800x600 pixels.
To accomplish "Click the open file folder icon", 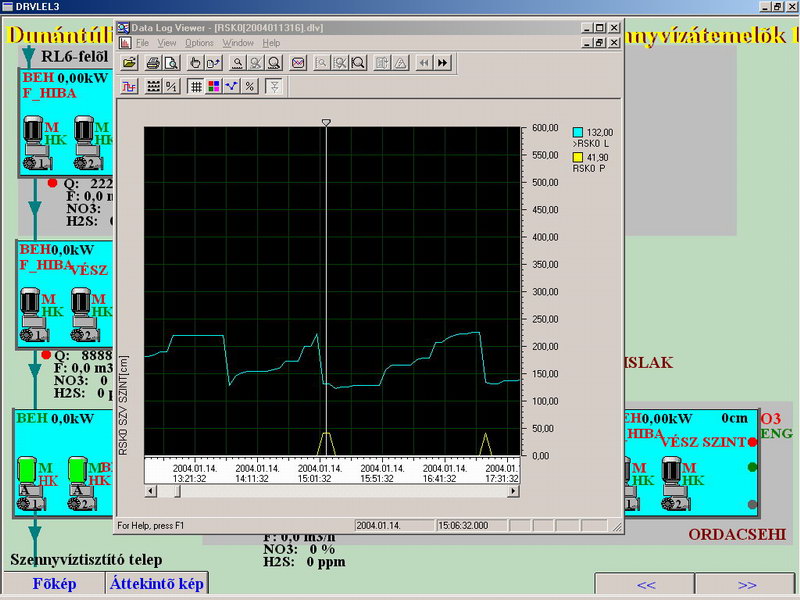I will tap(129, 63).
